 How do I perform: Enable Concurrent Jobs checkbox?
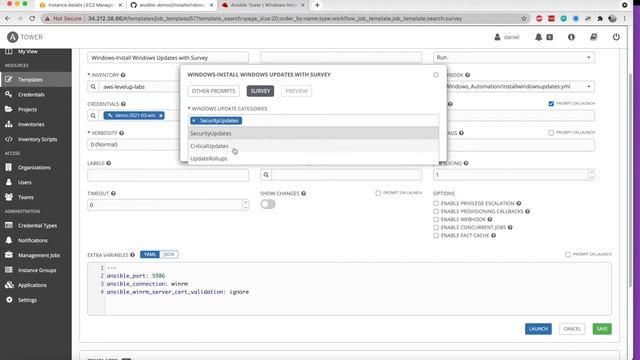(x=436, y=227)
